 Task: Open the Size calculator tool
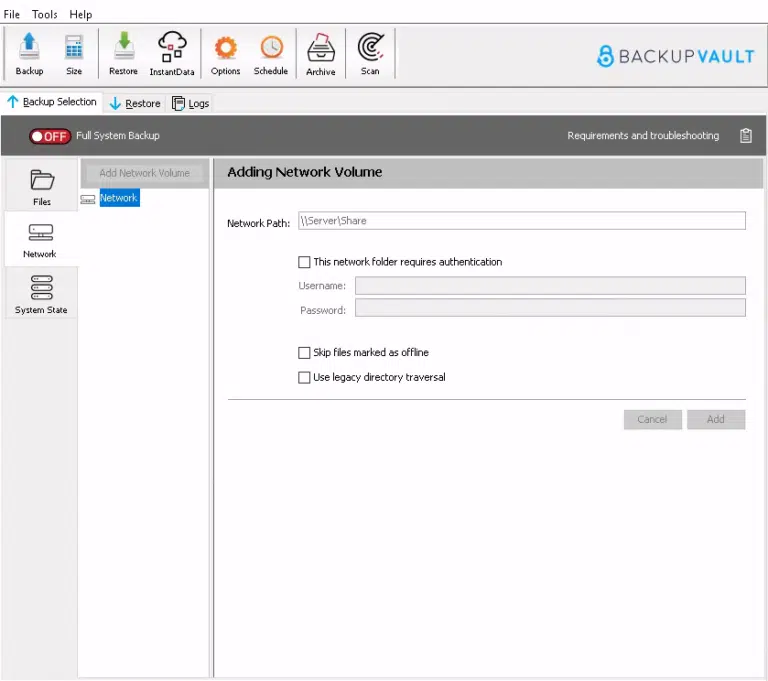(74, 53)
